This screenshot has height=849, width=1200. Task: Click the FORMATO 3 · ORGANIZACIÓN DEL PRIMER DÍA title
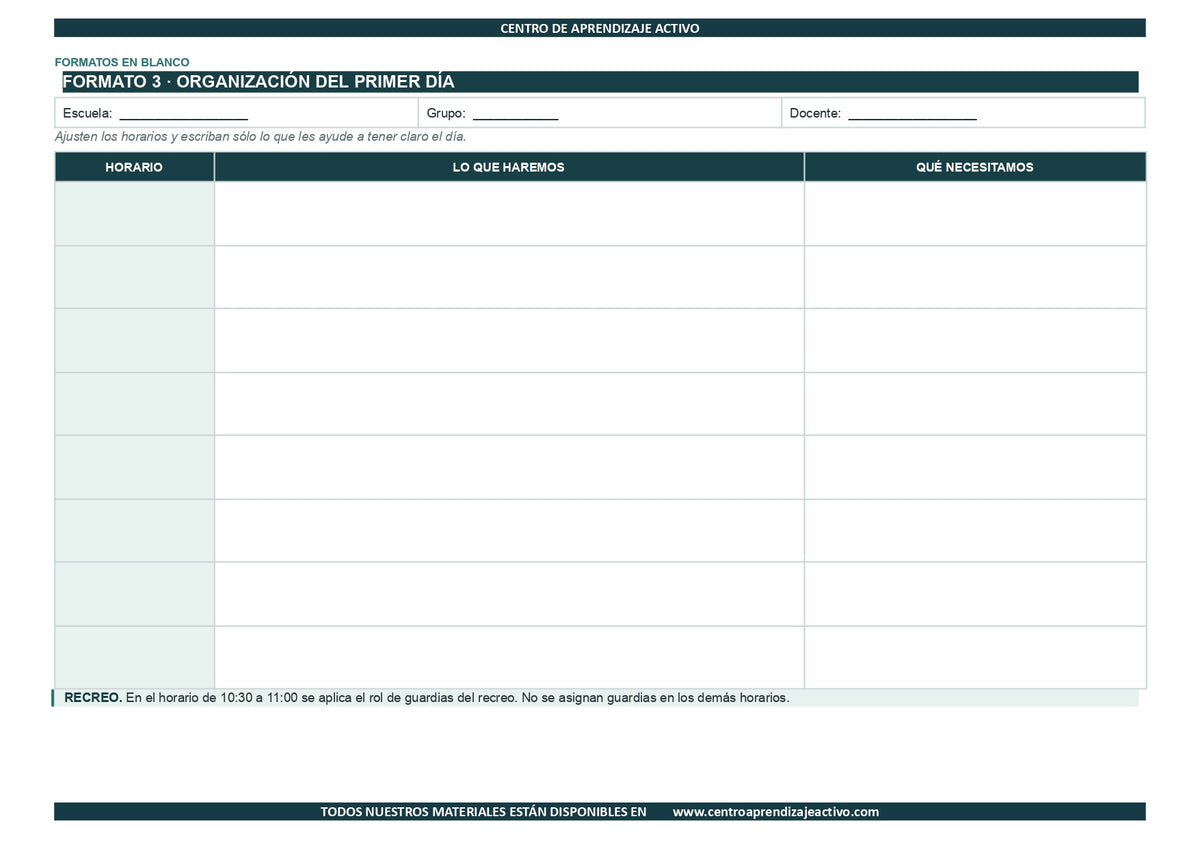[258, 82]
